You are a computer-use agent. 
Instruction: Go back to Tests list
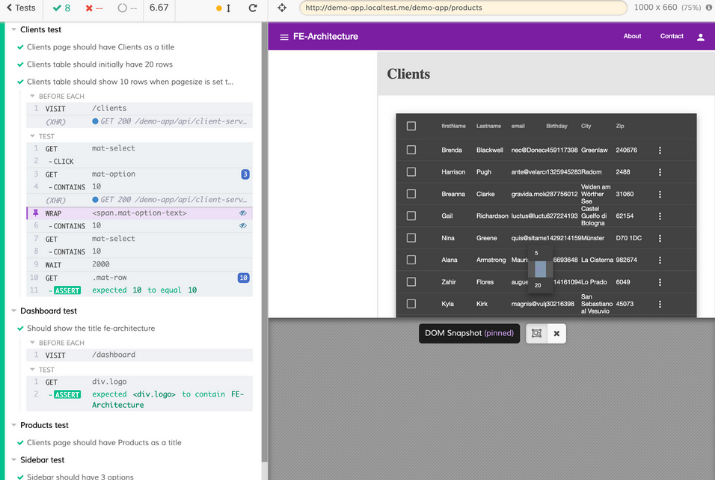tap(20, 8)
